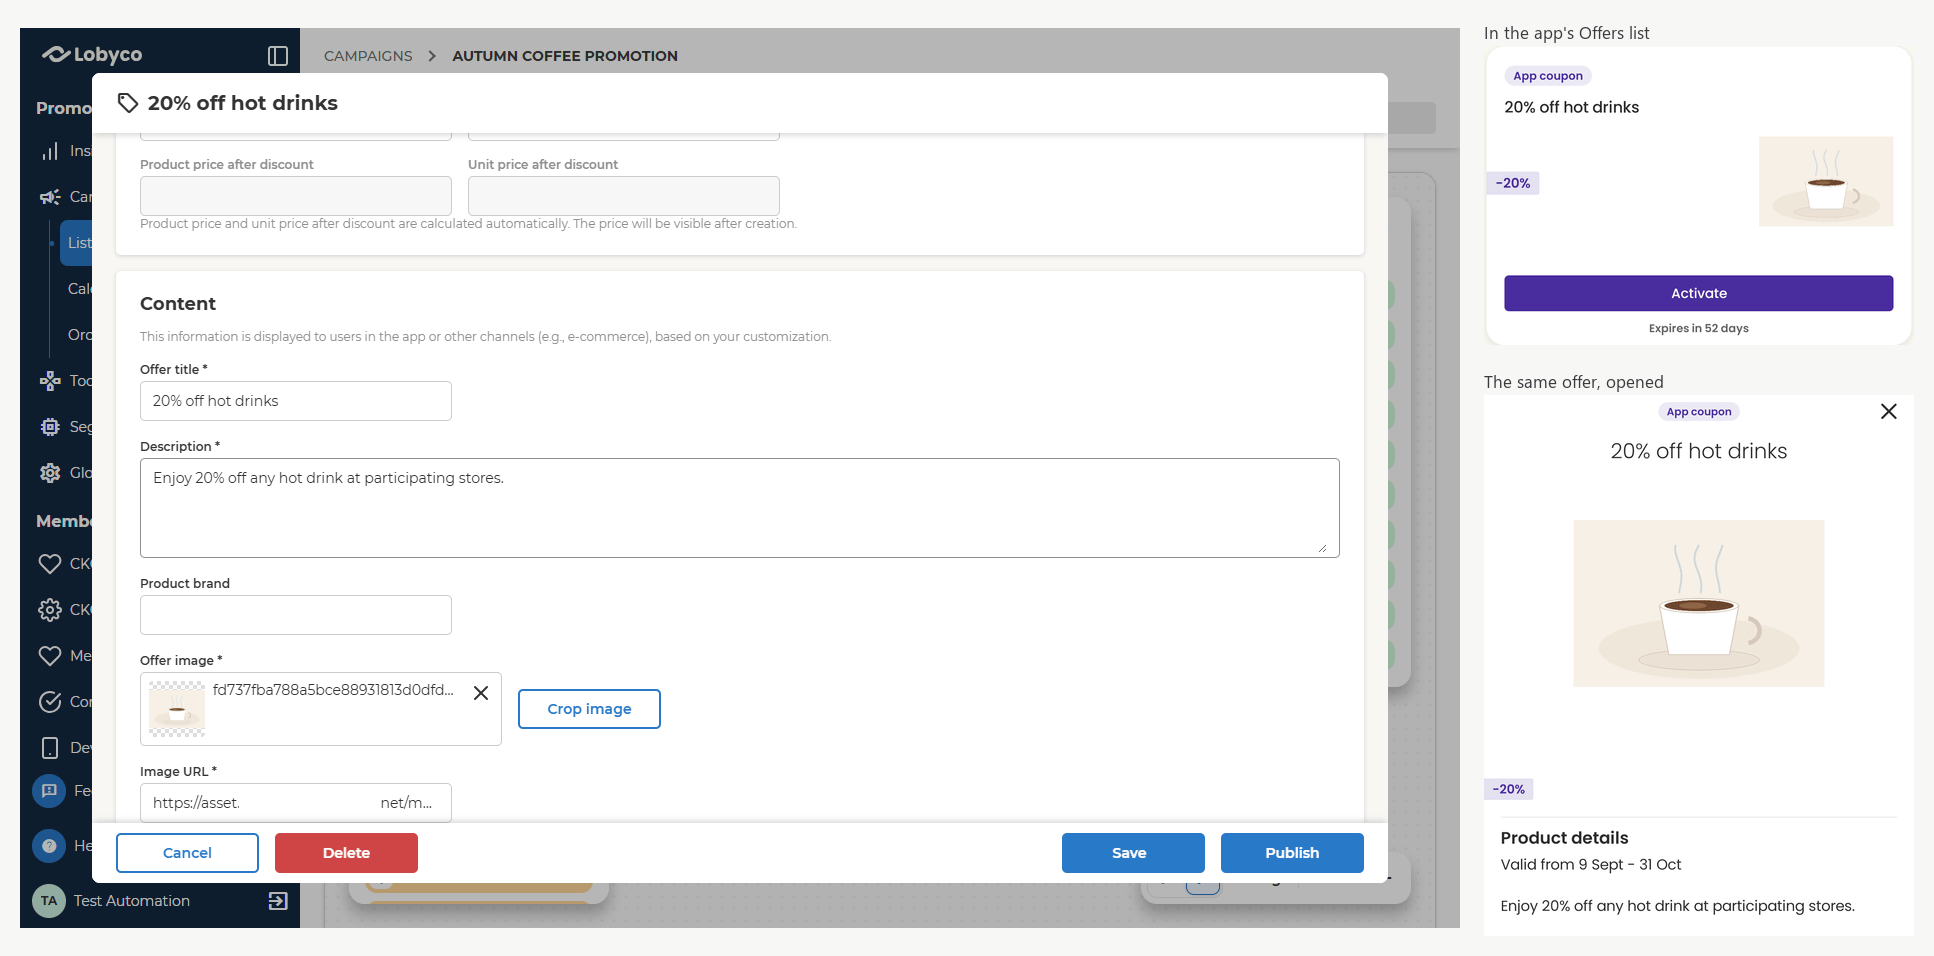
Task: Click the Image URL field
Action: point(296,803)
